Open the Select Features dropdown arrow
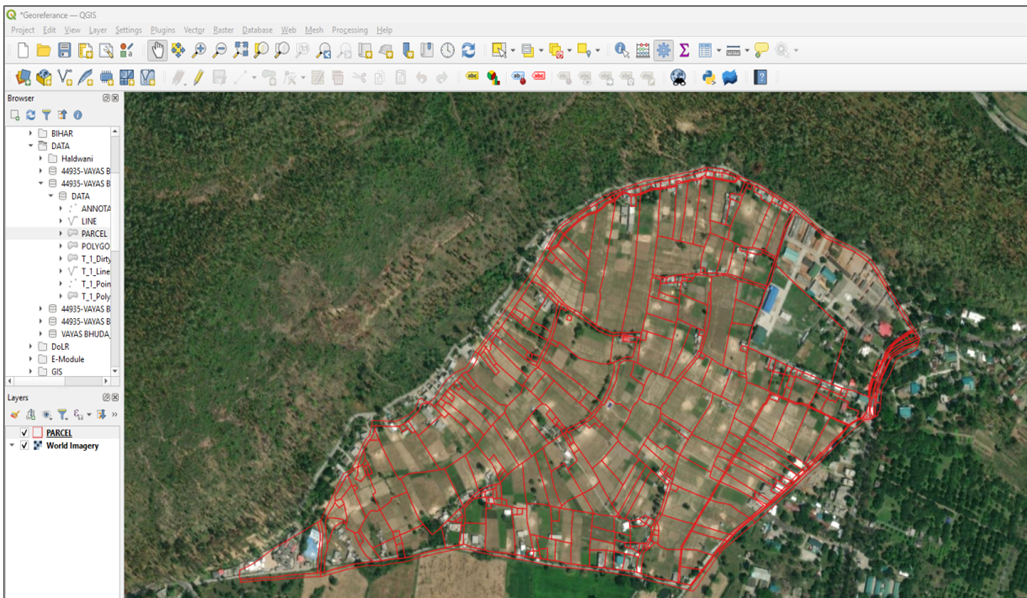Viewport: 1027px width, 598px height. coord(513,50)
